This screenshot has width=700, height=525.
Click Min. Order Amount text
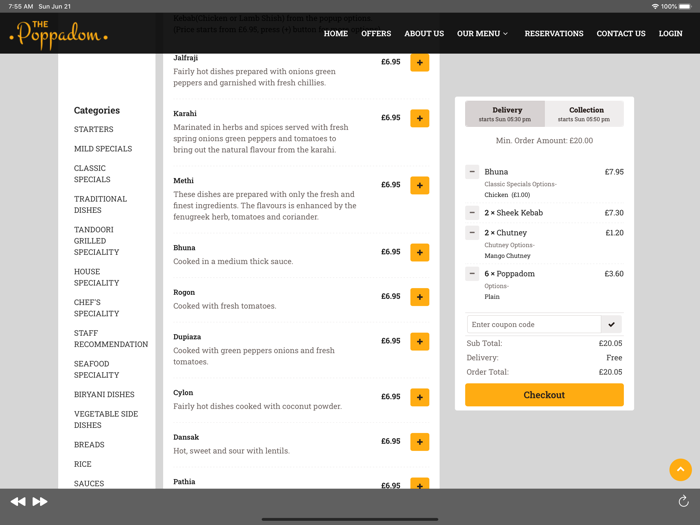coord(544,141)
